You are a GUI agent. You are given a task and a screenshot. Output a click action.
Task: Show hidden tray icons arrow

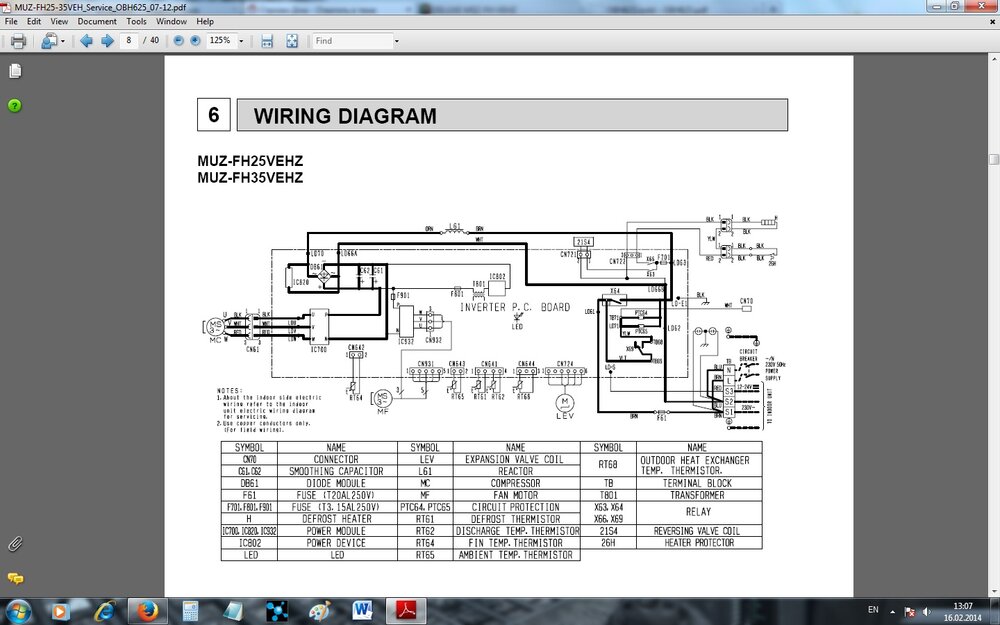pos(892,612)
